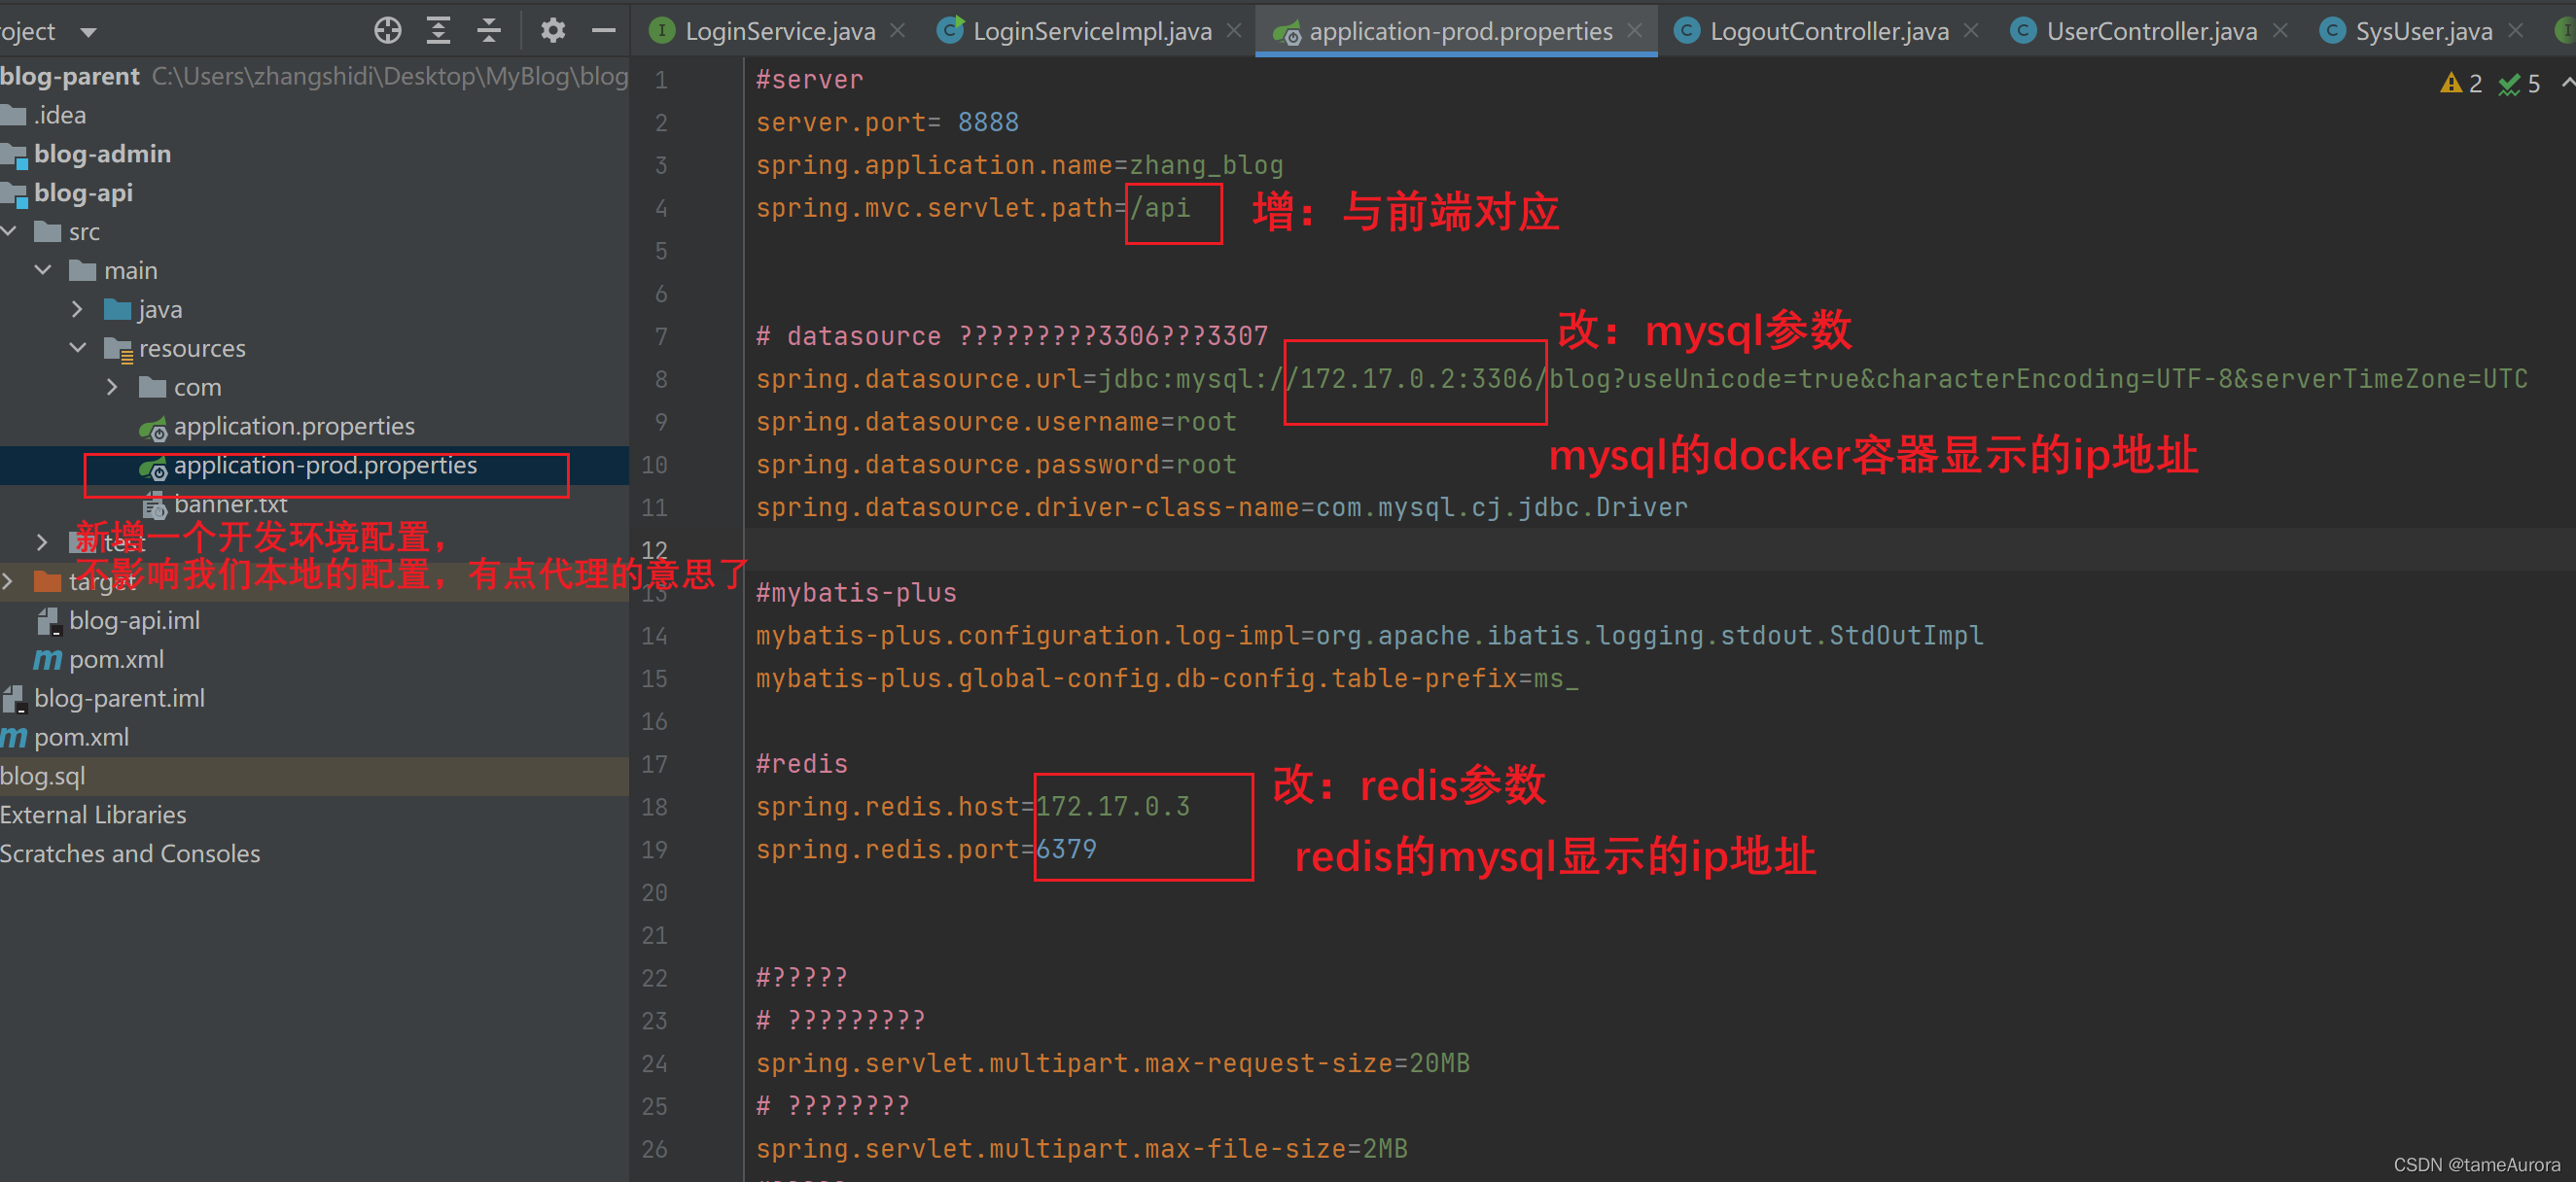
Task: Open project panel settings gear
Action: coord(552,31)
